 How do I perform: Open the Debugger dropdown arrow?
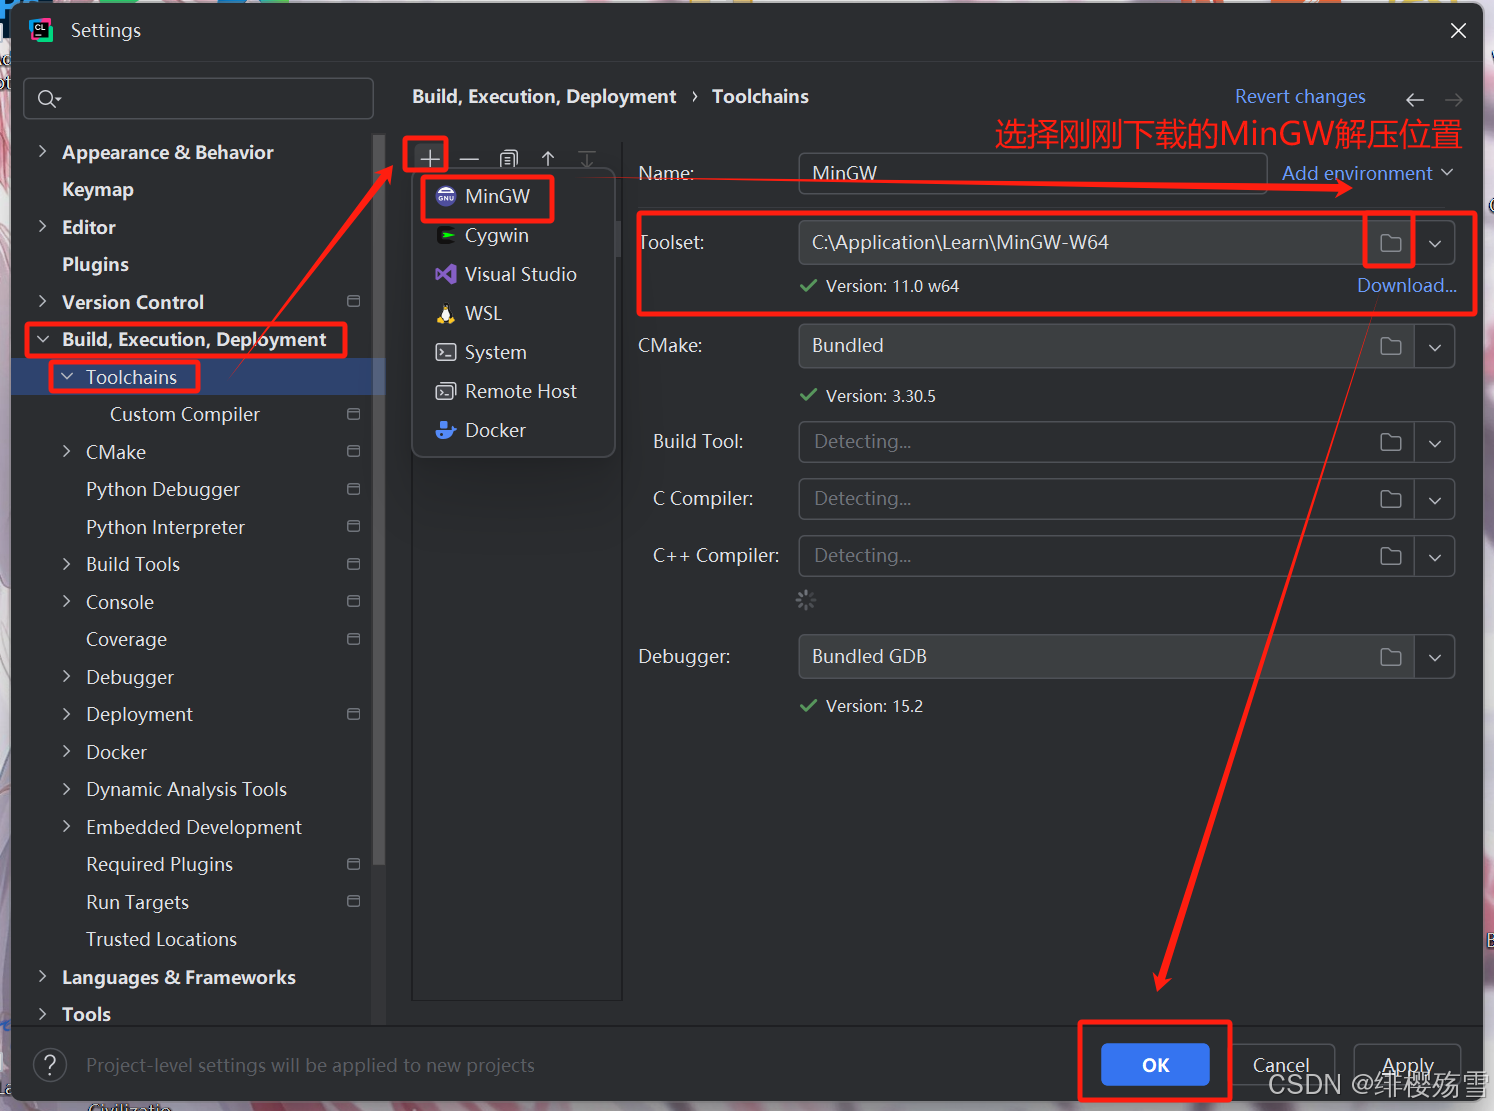1434,657
